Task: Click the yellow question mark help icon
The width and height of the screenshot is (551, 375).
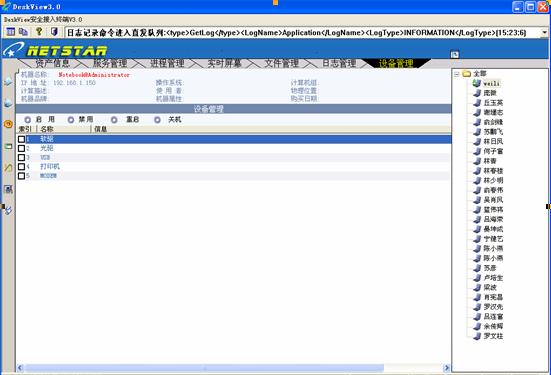Action: 39,32
